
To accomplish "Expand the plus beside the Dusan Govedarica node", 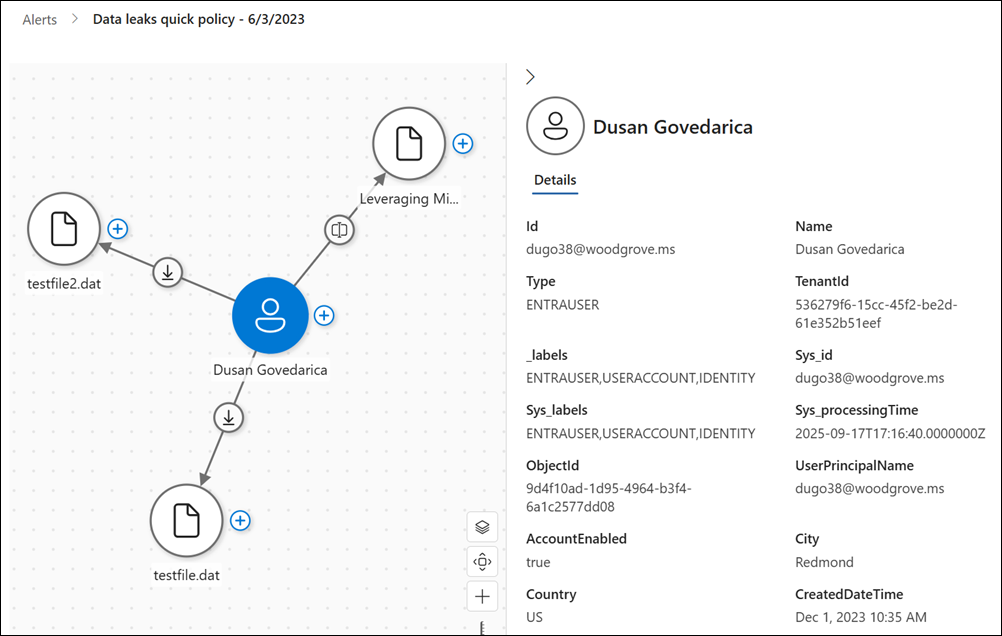I will (x=323, y=315).
